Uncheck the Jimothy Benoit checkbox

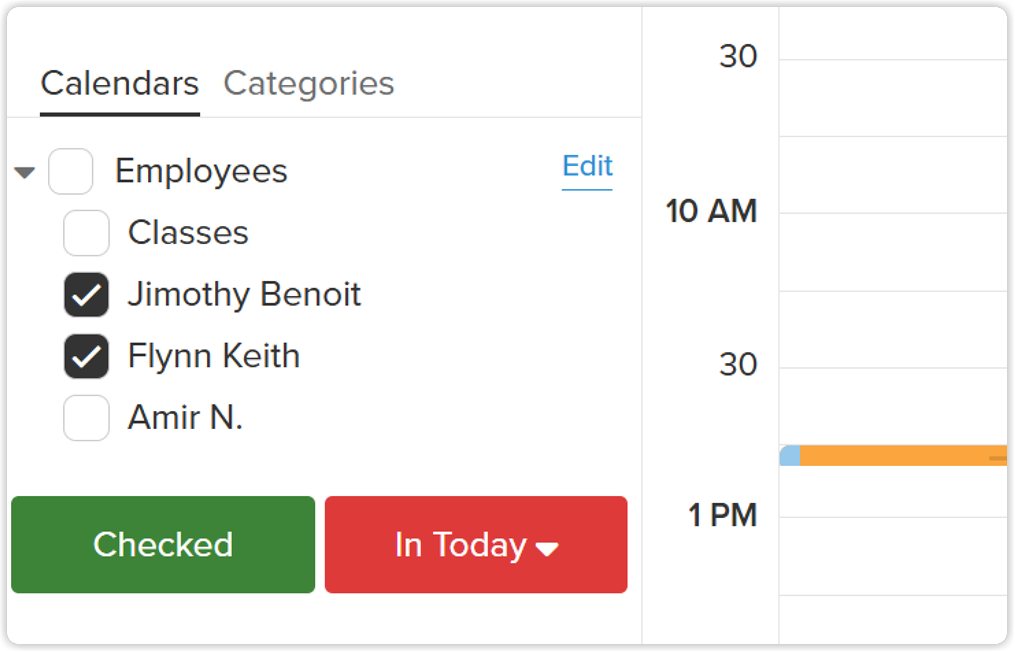(86, 295)
